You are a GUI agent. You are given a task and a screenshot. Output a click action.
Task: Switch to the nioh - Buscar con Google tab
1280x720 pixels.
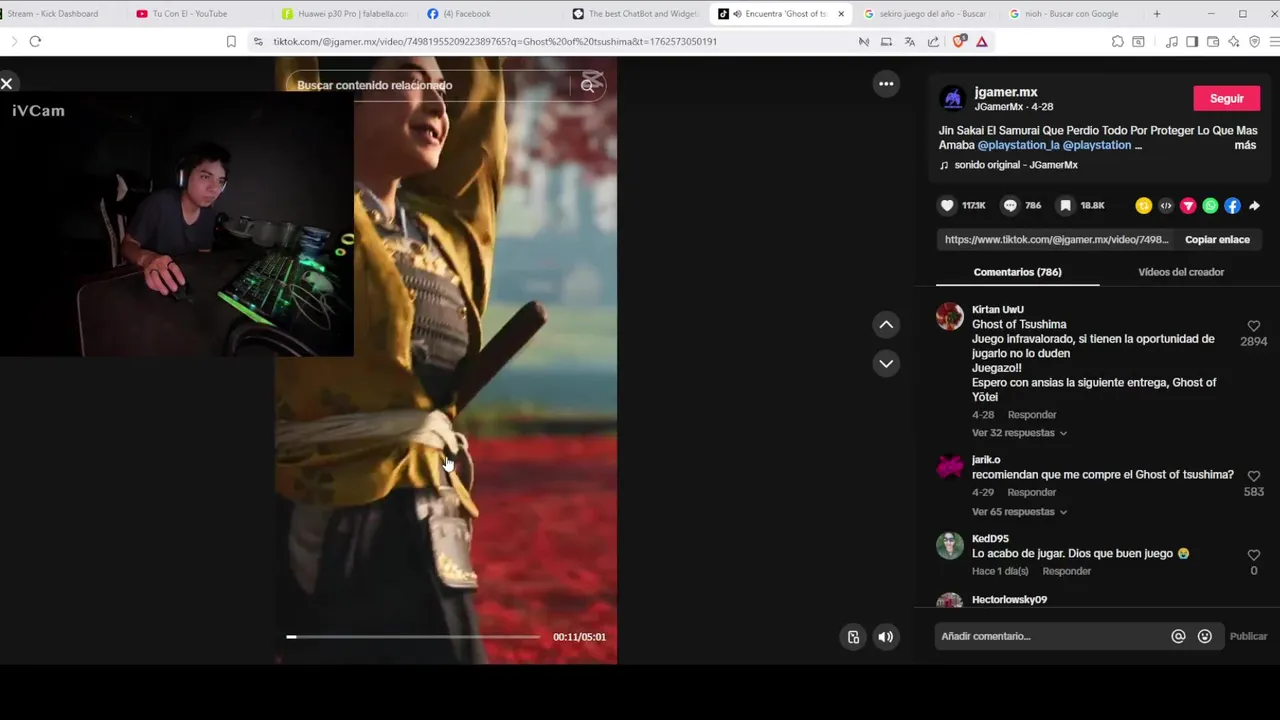[x=1070, y=14]
